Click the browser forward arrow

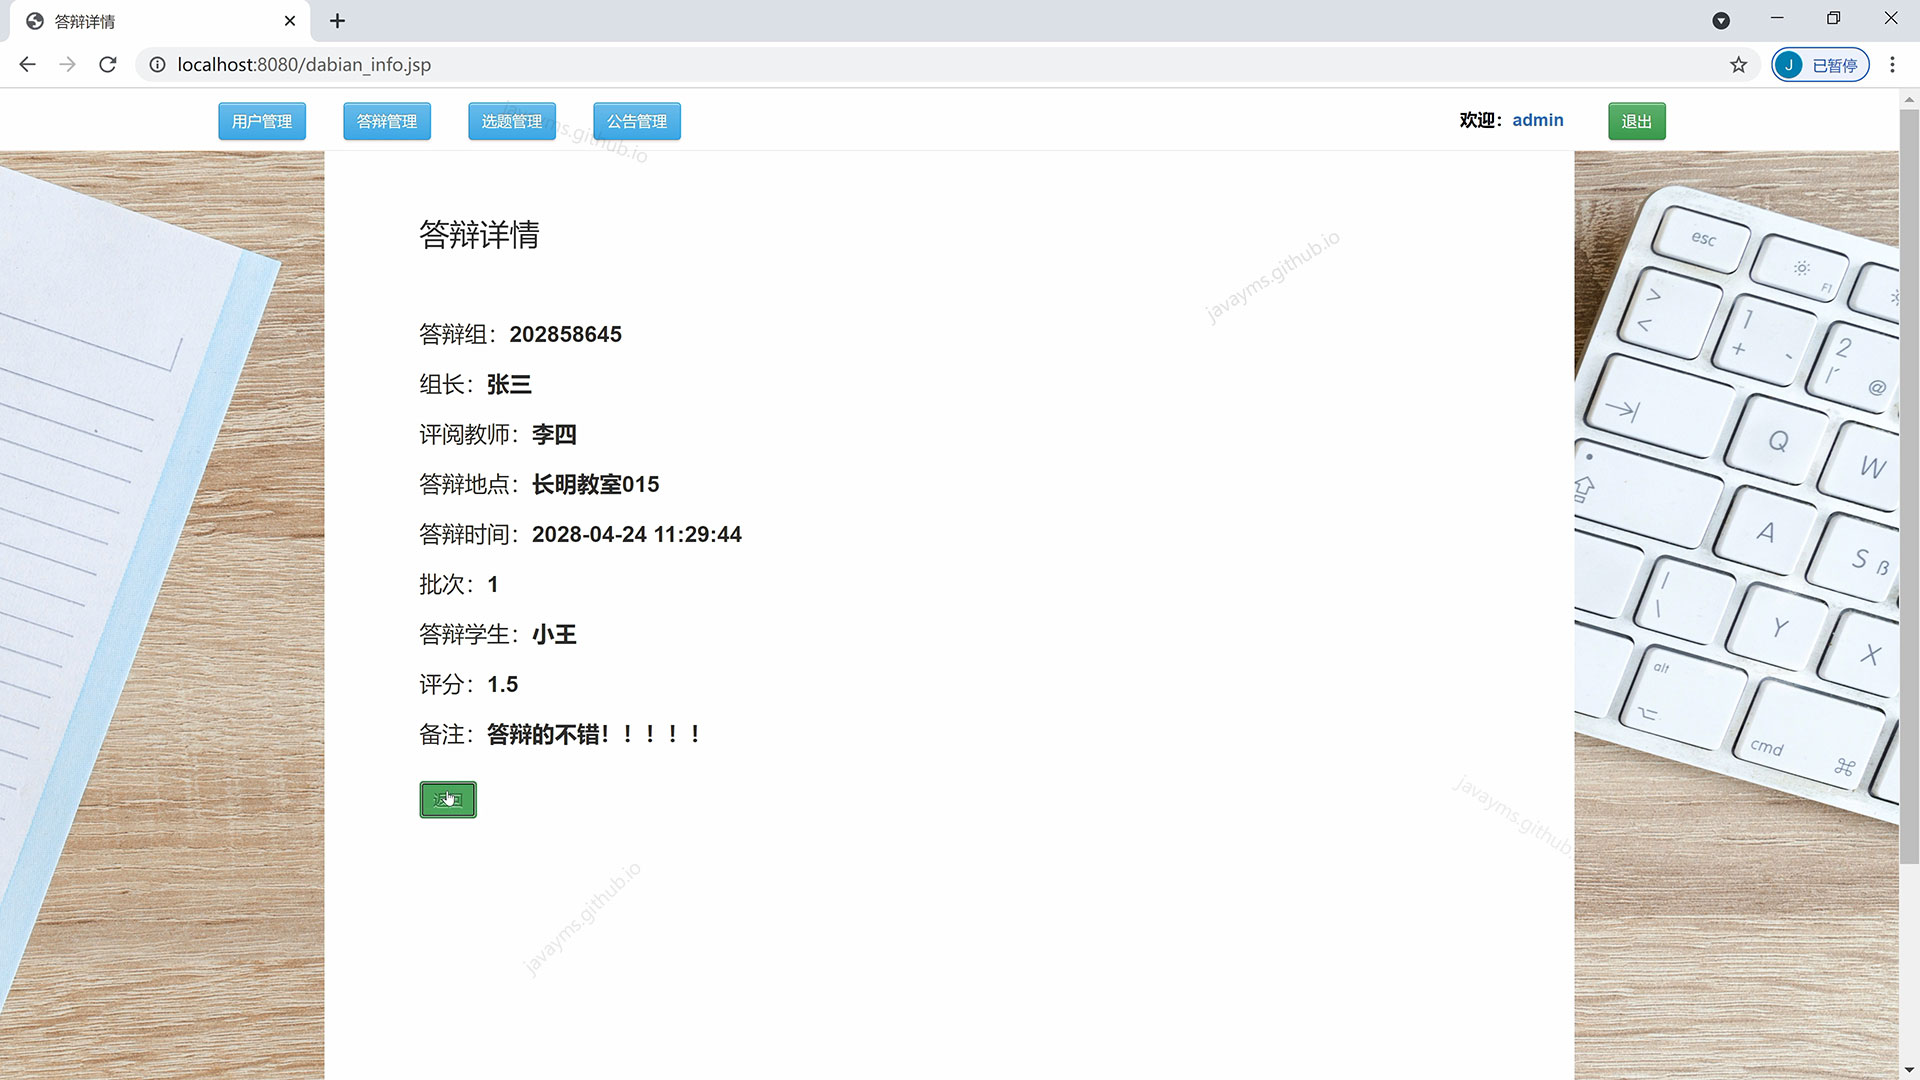[x=67, y=64]
